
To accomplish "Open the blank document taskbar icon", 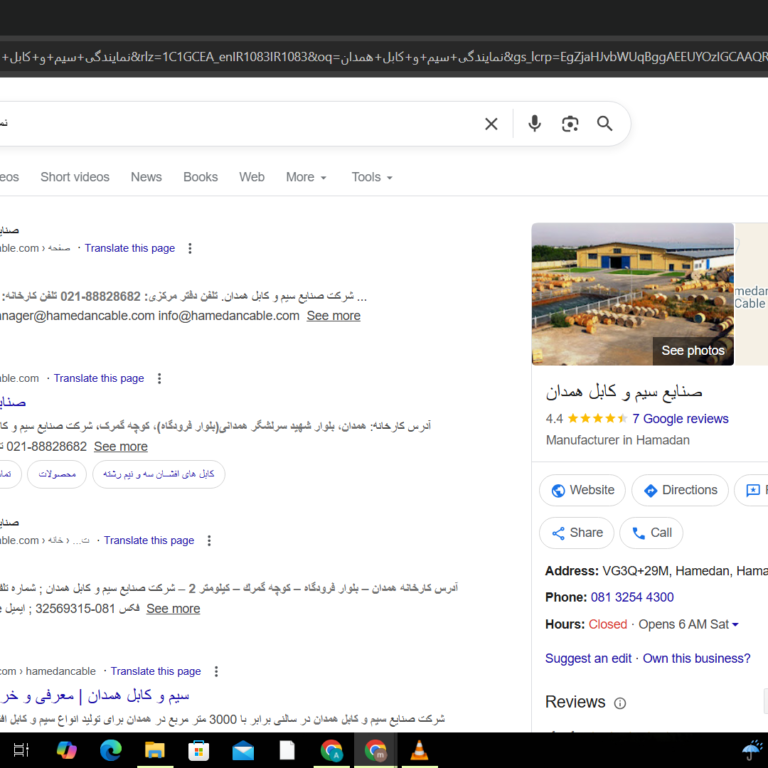I will [x=287, y=750].
